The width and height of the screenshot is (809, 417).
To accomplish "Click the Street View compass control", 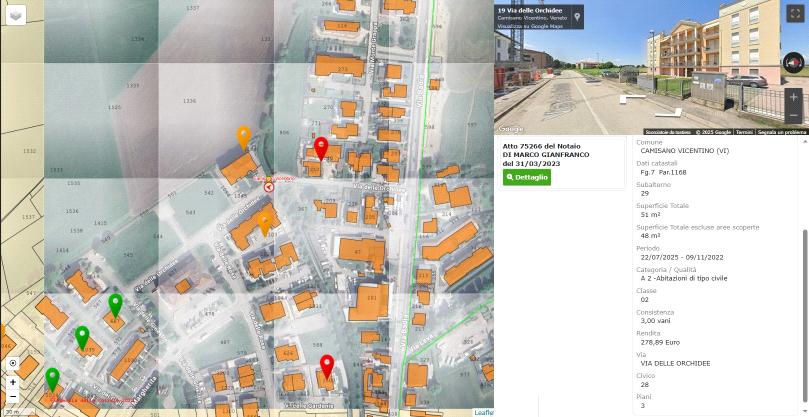I will coord(793,63).
